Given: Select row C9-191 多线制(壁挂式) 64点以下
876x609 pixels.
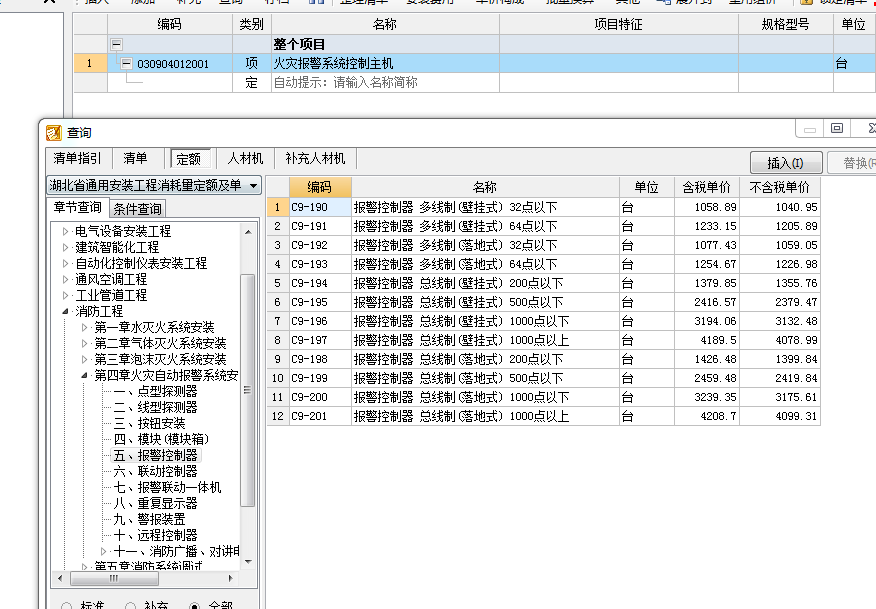Looking at the screenshot, I should point(485,226).
